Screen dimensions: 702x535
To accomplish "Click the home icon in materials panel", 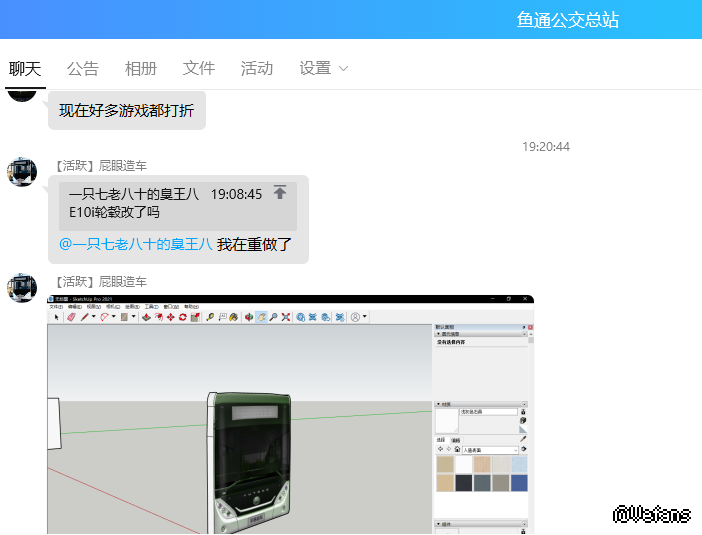I will pos(457,449).
